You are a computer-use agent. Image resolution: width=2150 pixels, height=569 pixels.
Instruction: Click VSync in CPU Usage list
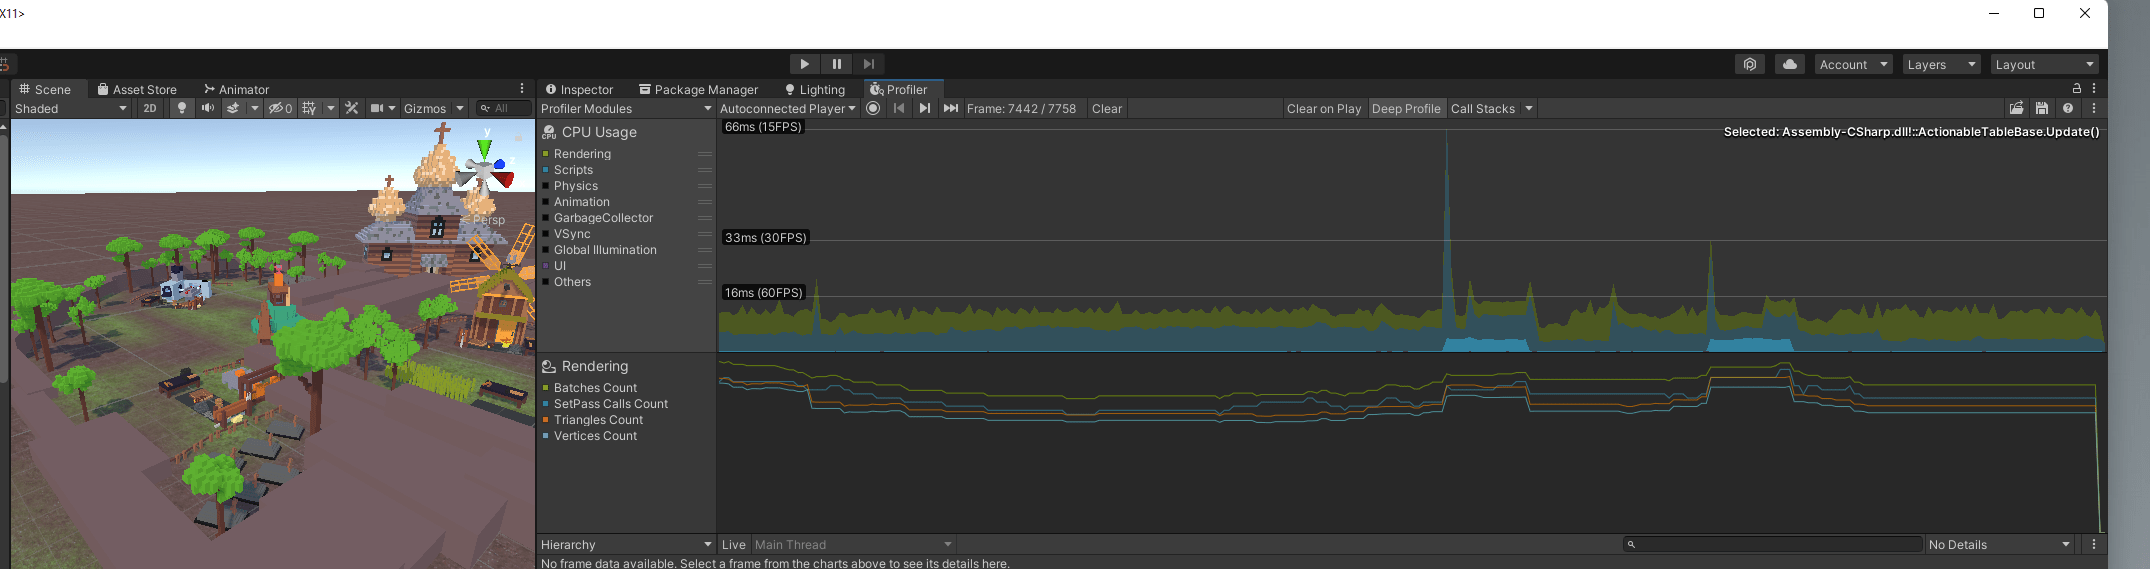click(x=572, y=234)
